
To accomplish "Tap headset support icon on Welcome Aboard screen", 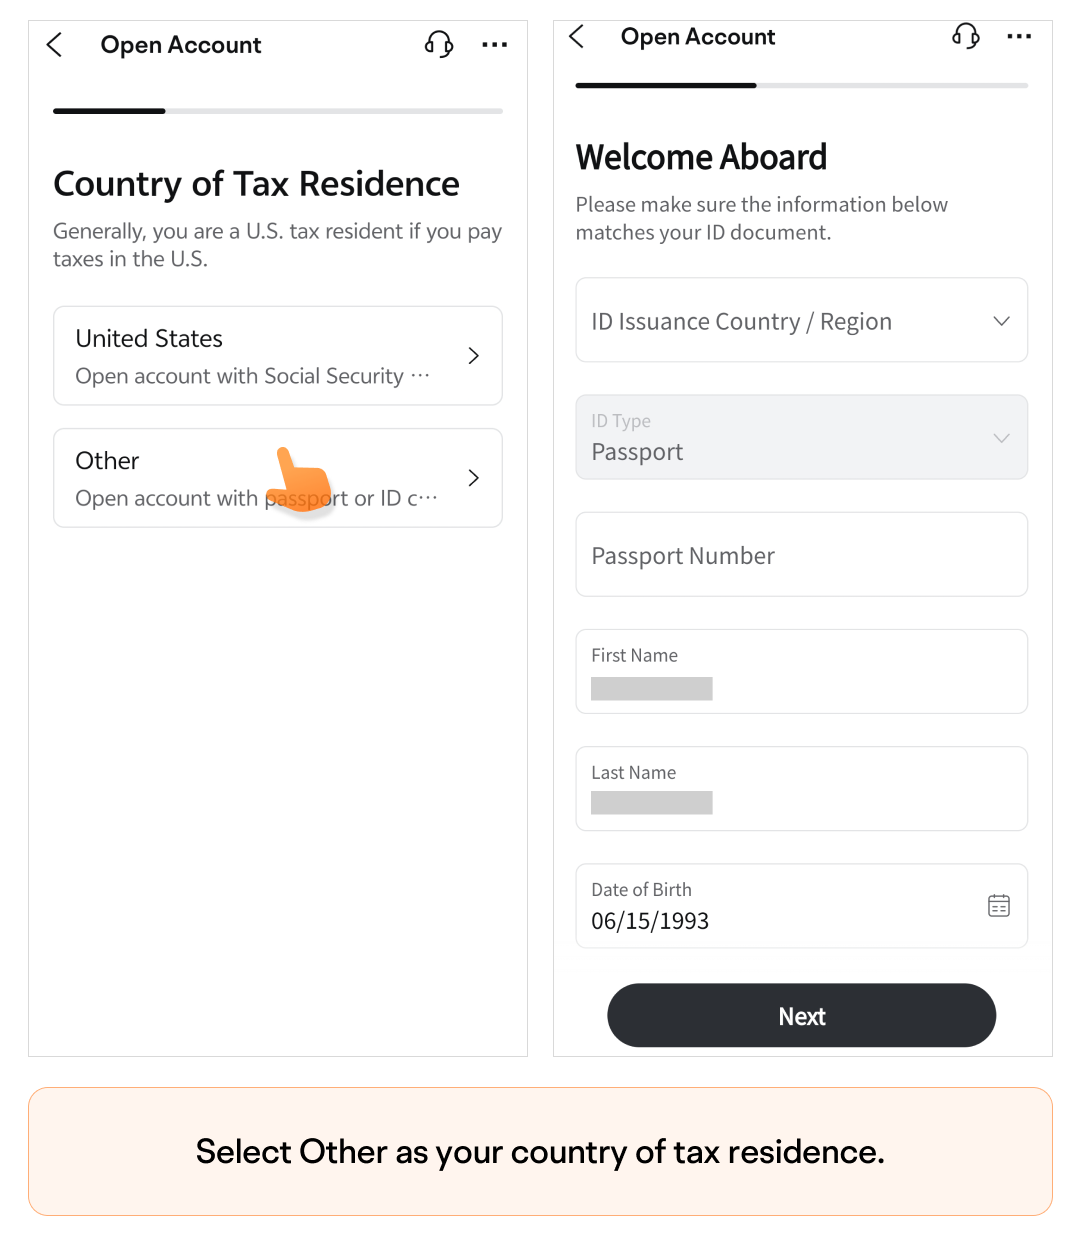I will [966, 36].
